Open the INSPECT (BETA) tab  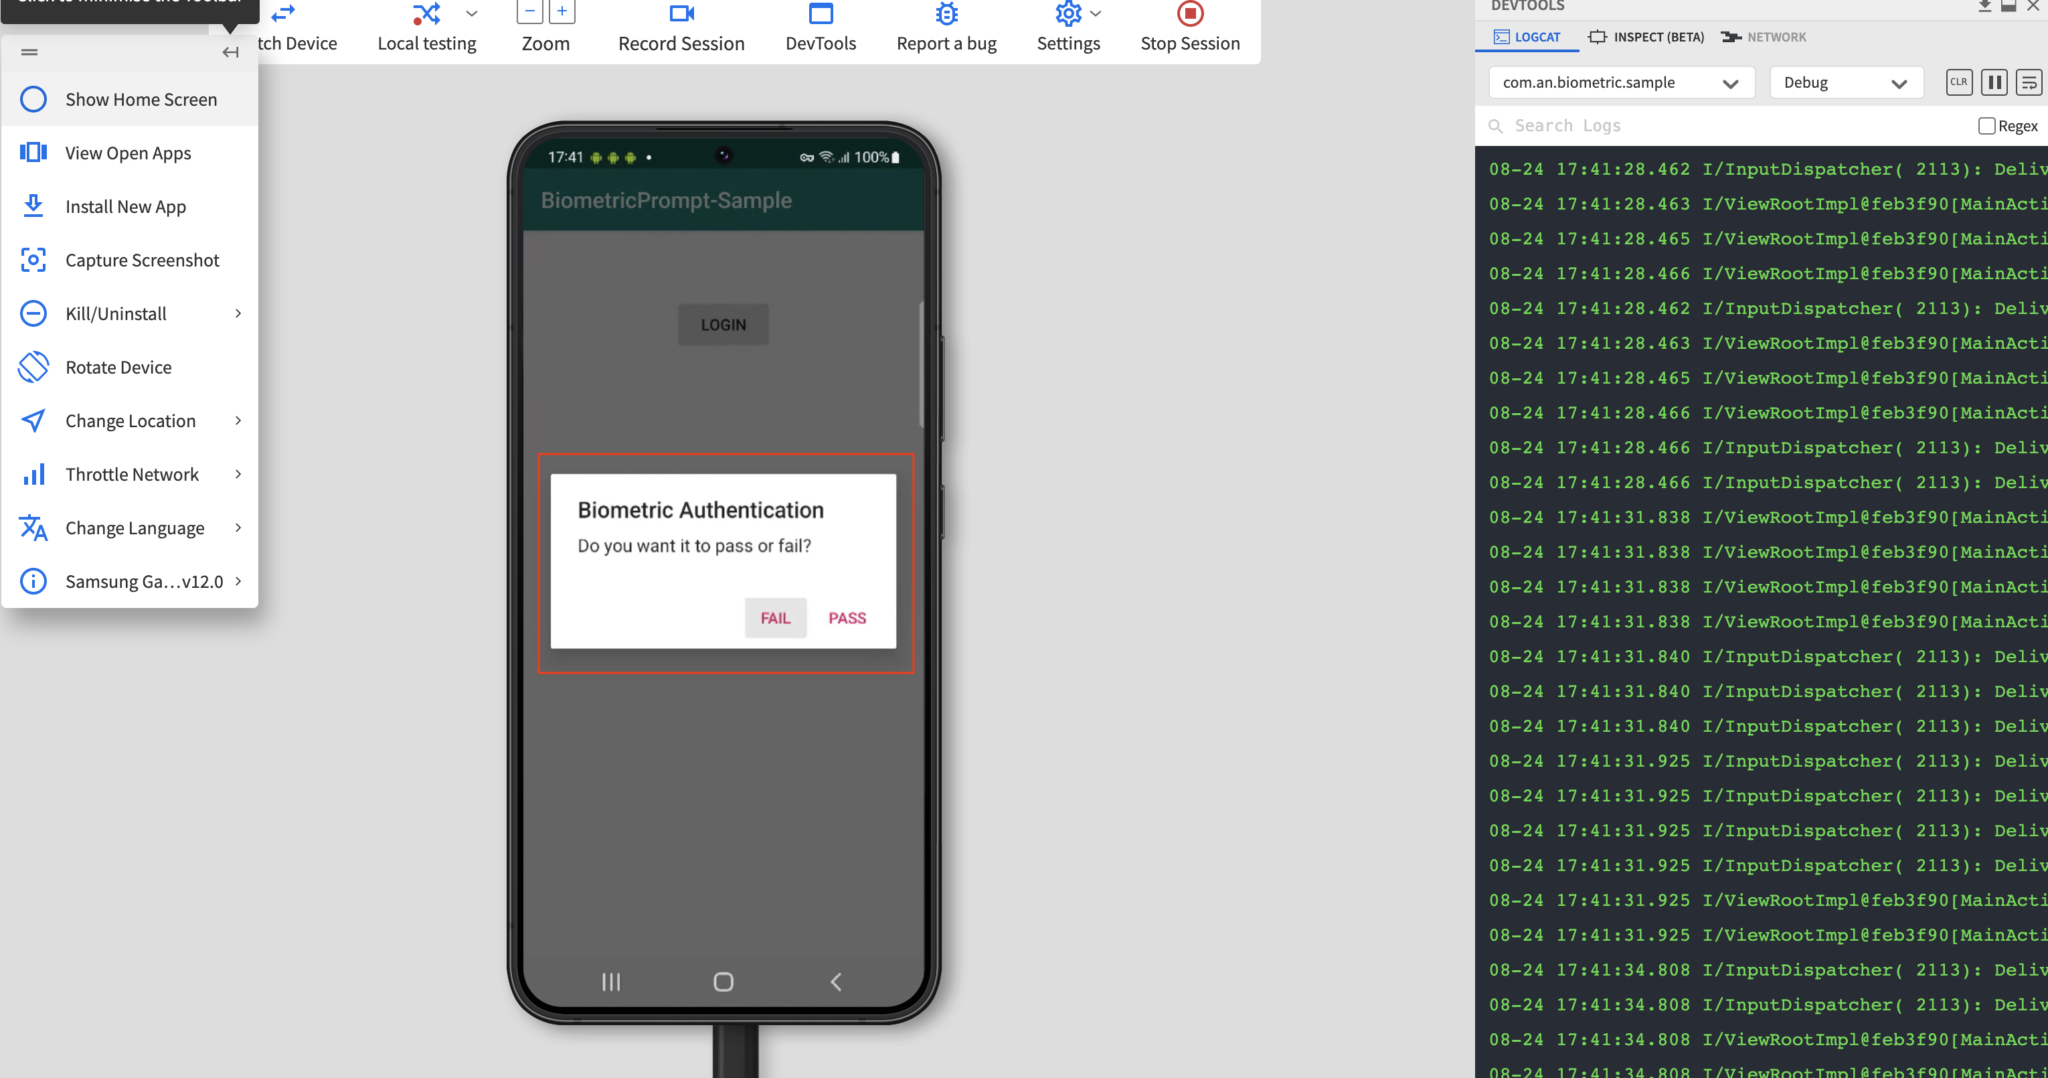coord(1644,37)
